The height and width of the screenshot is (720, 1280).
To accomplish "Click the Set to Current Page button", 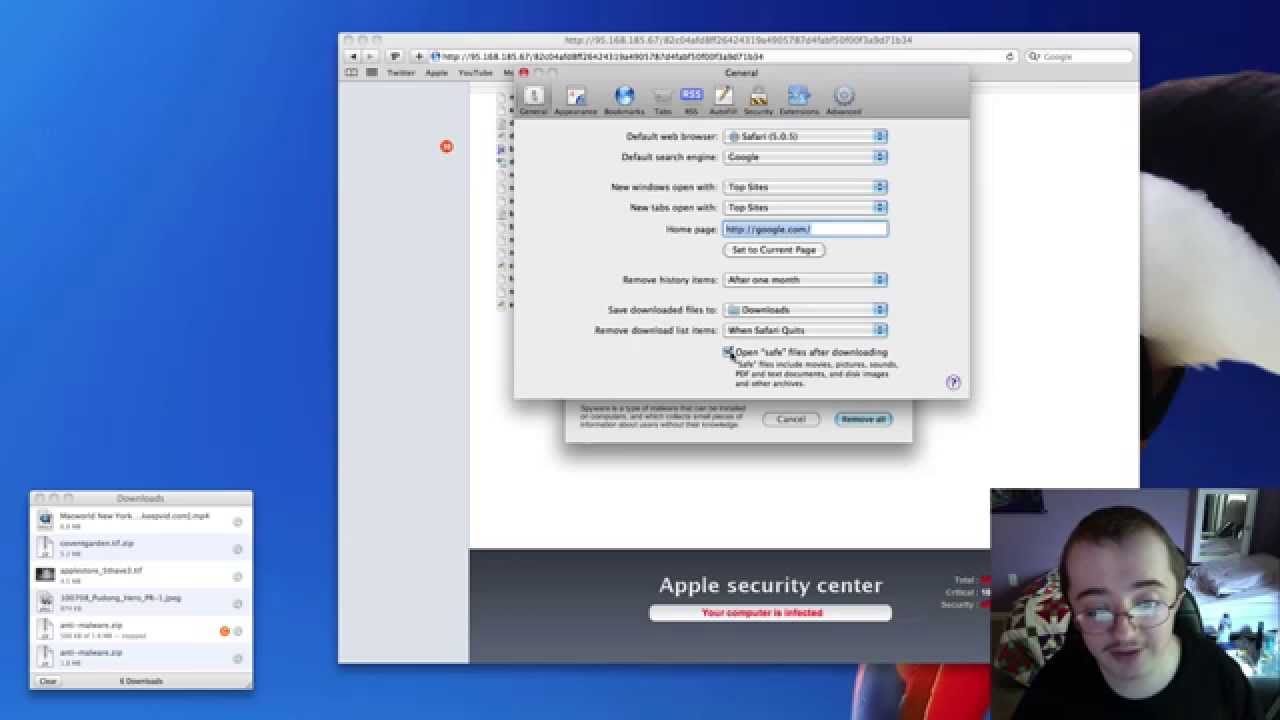I will [x=773, y=250].
